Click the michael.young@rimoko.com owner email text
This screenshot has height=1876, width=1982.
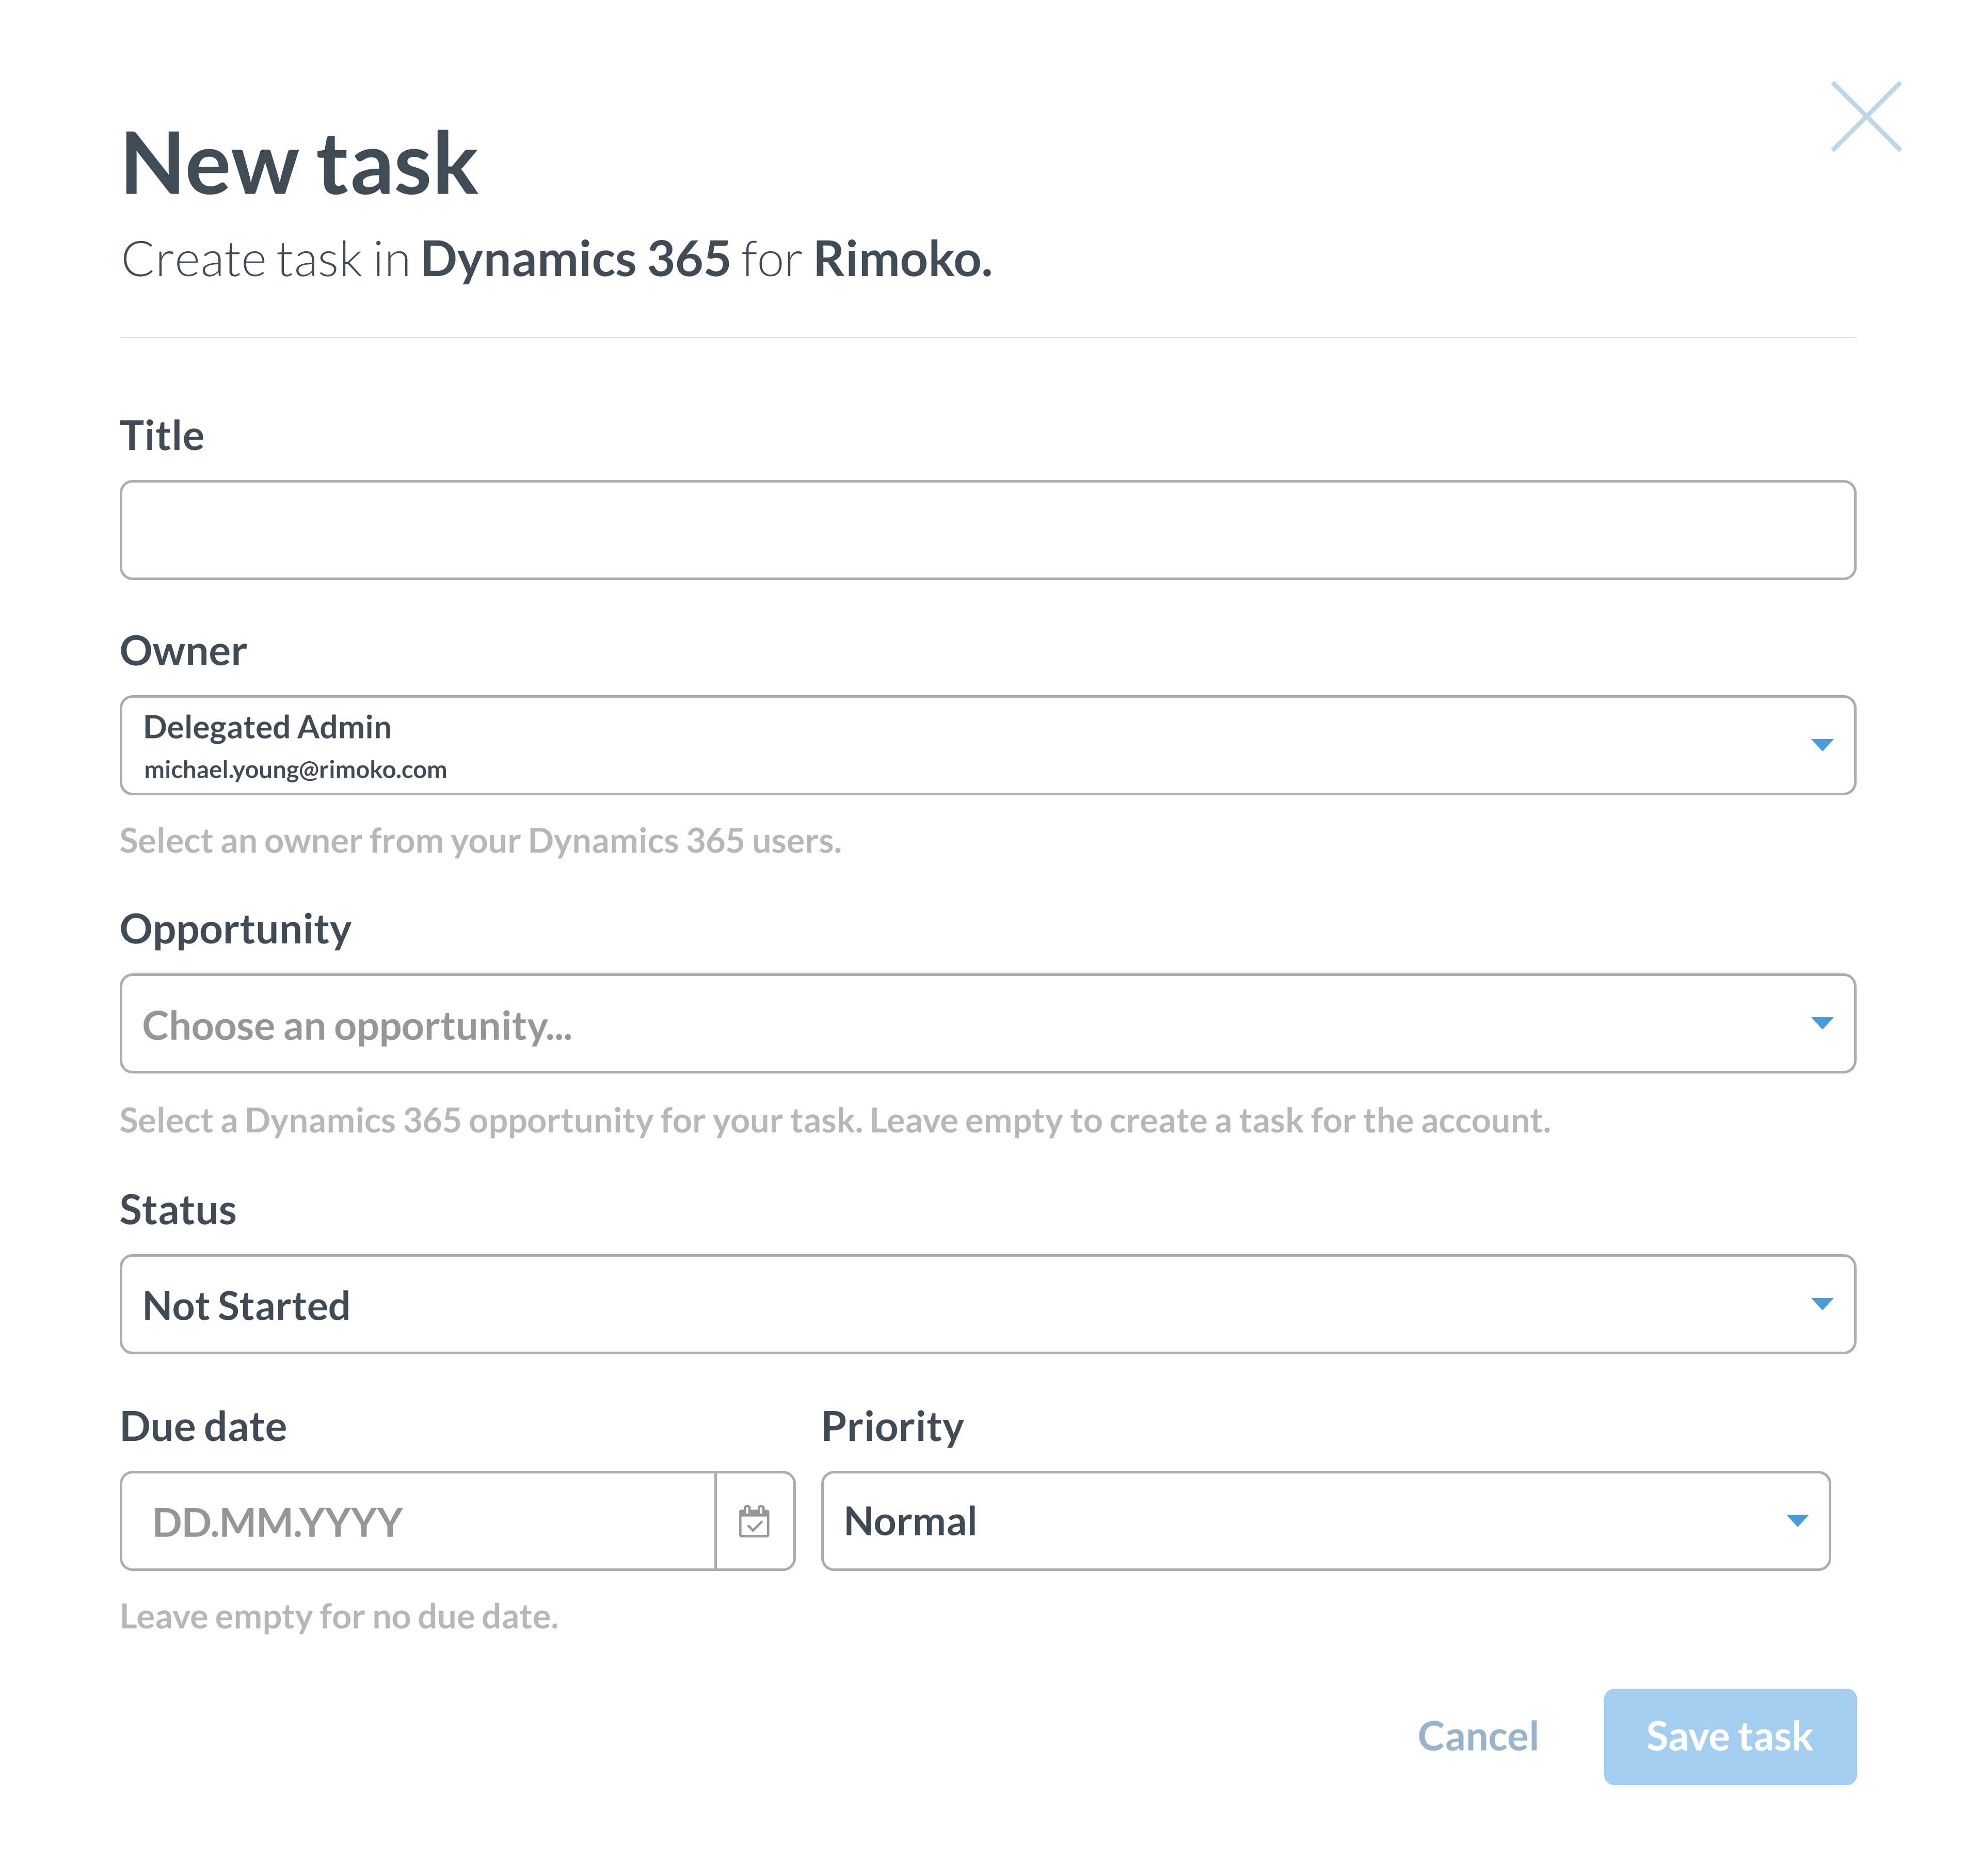click(295, 770)
